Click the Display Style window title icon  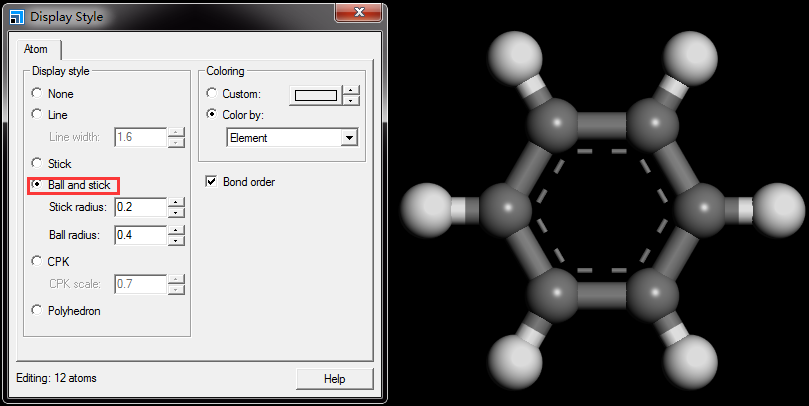pyautogui.click(x=17, y=17)
